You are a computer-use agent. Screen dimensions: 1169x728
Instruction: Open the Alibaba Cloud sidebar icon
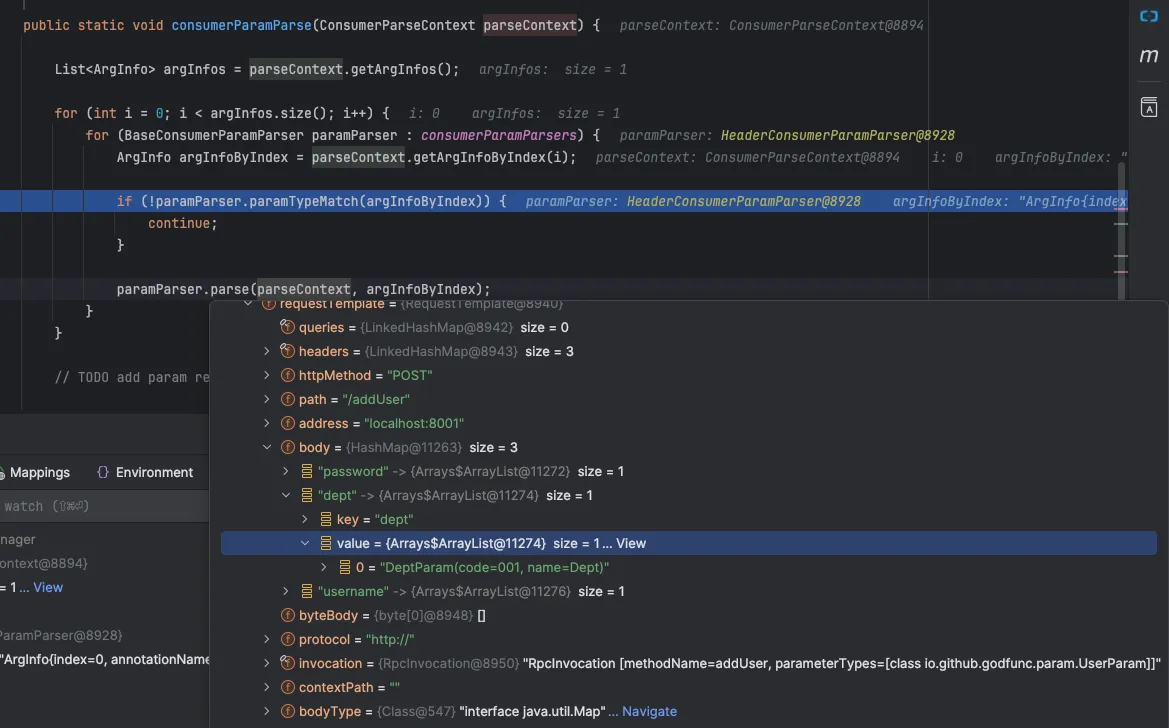(x=1149, y=16)
